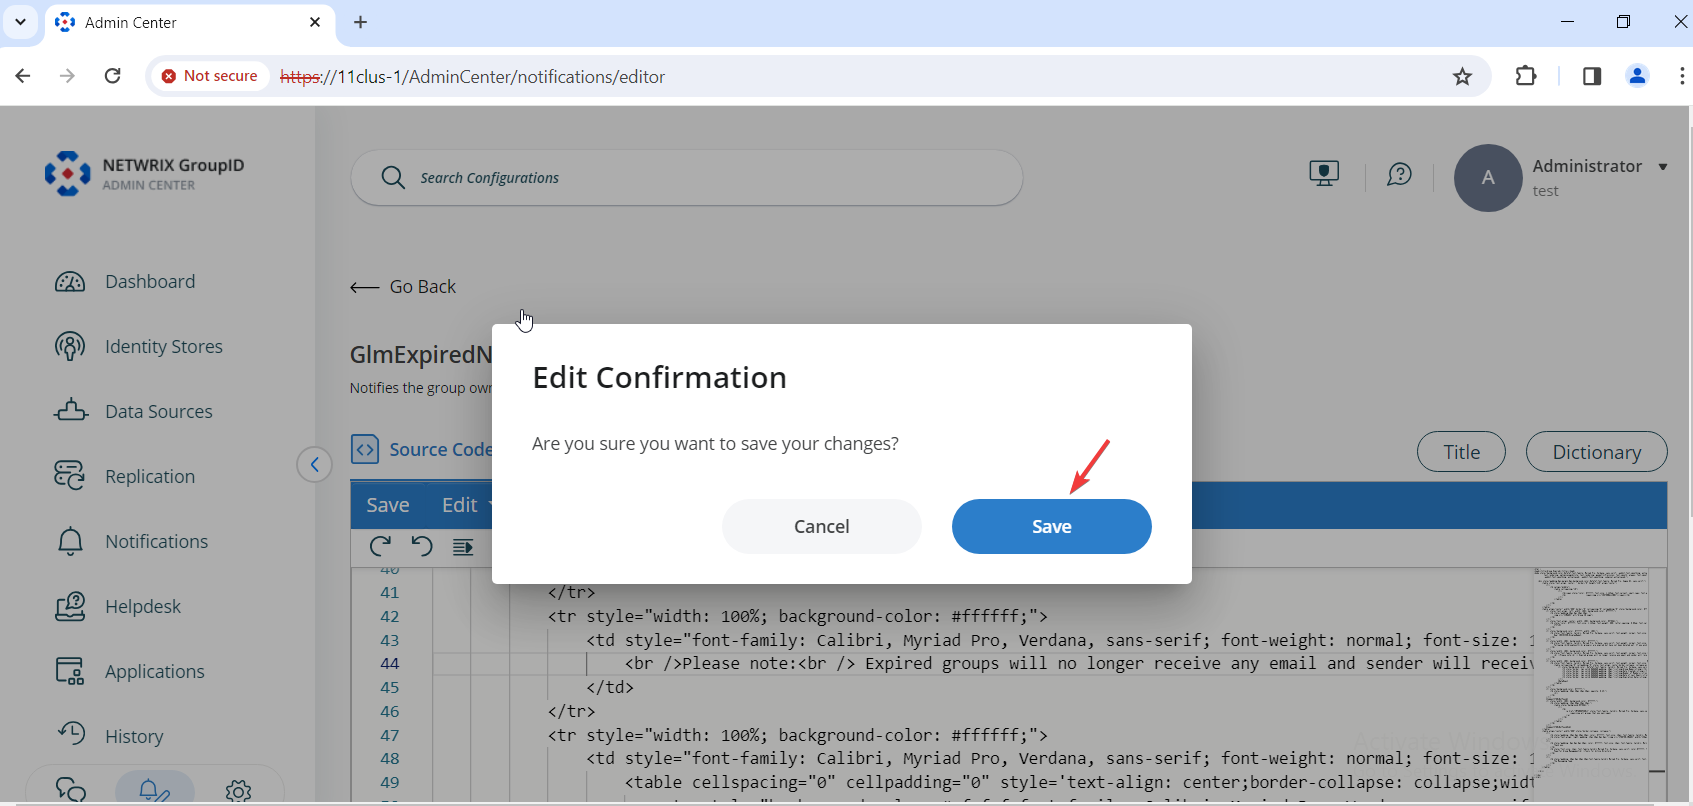Viewport: 1693px width, 806px height.
Task: Toggle the browser side panel icon
Action: [1592, 76]
